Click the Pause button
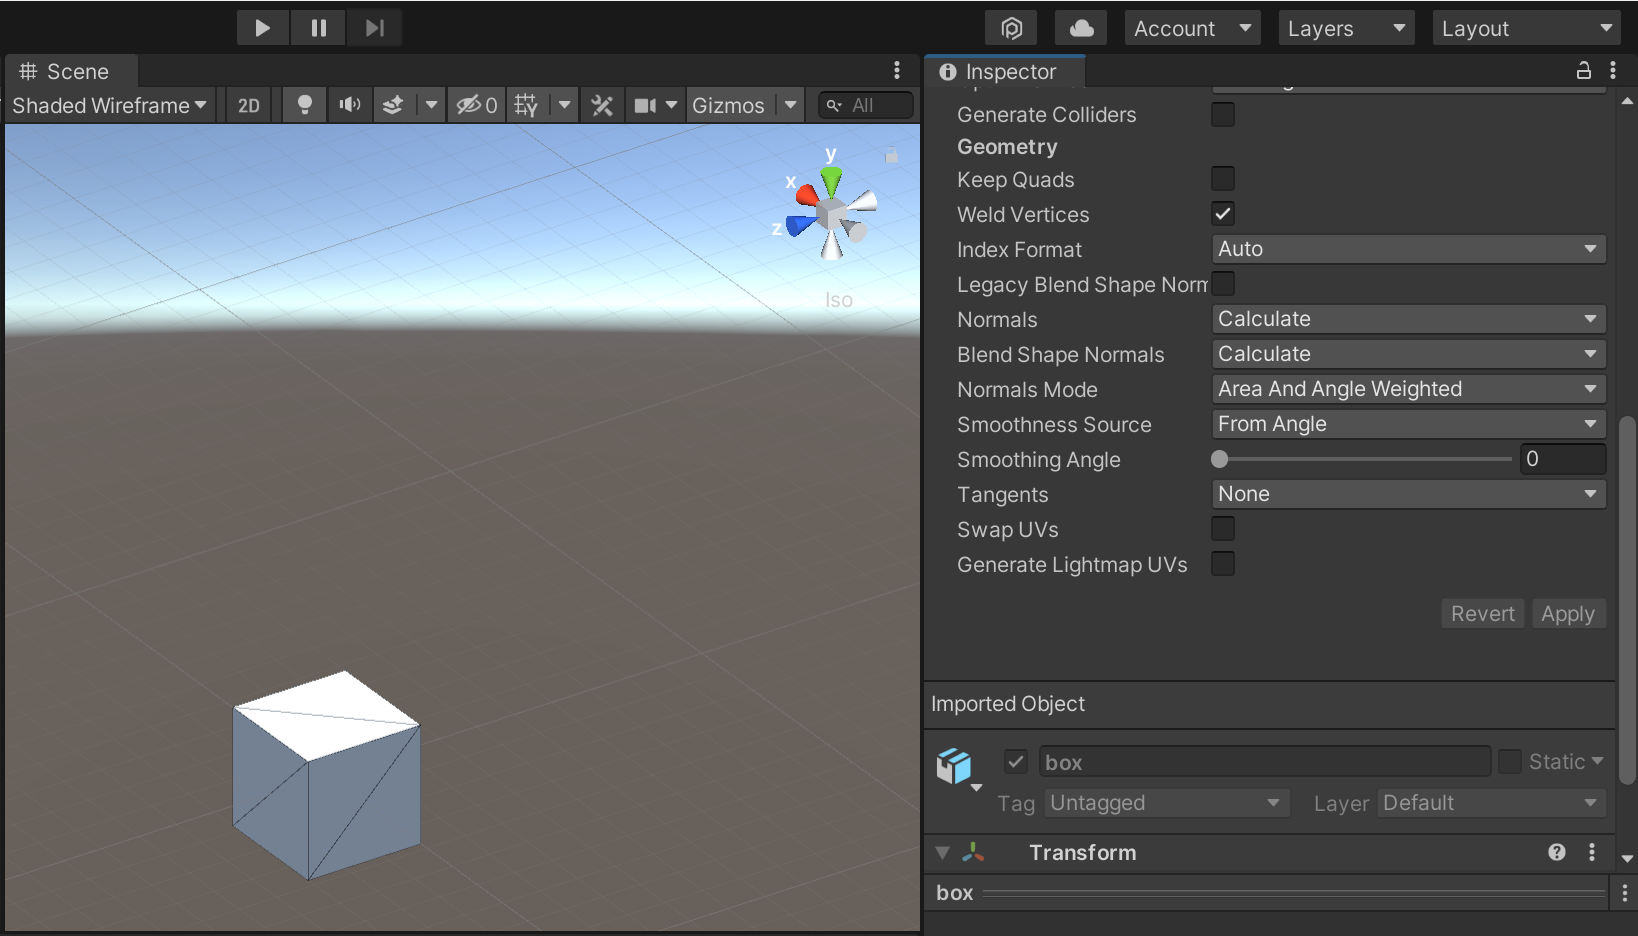Screen dimensions: 1638x936 coord(318,27)
